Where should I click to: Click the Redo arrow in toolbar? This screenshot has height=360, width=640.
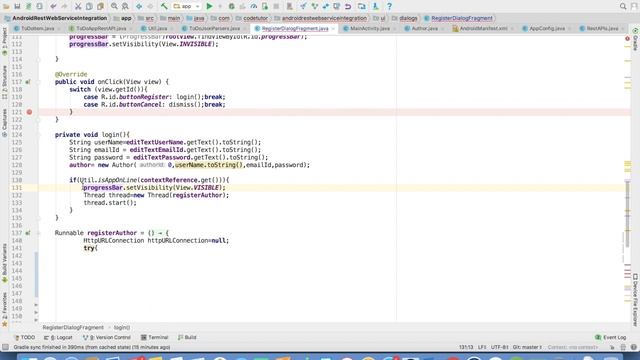(64, 7)
